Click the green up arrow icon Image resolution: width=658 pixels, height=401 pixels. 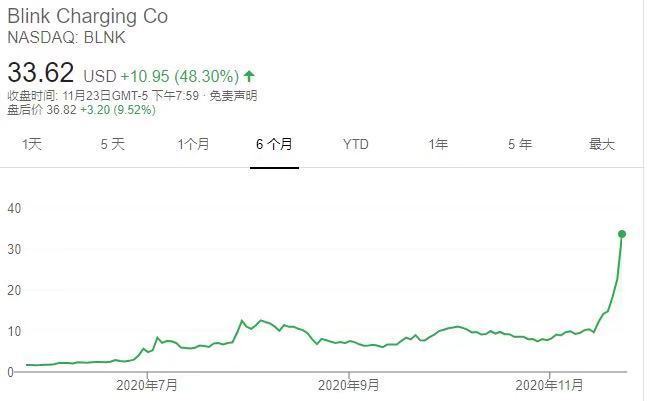[249, 76]
